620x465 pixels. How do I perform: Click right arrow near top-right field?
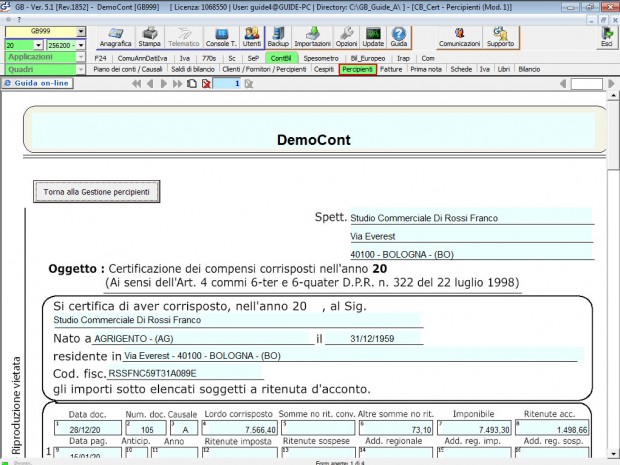click(x=611, y=84)
